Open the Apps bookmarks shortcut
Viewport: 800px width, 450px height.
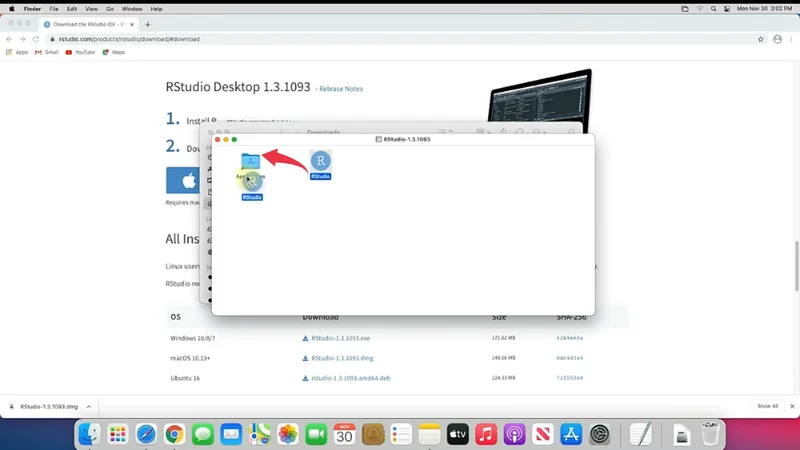[17, 52]
